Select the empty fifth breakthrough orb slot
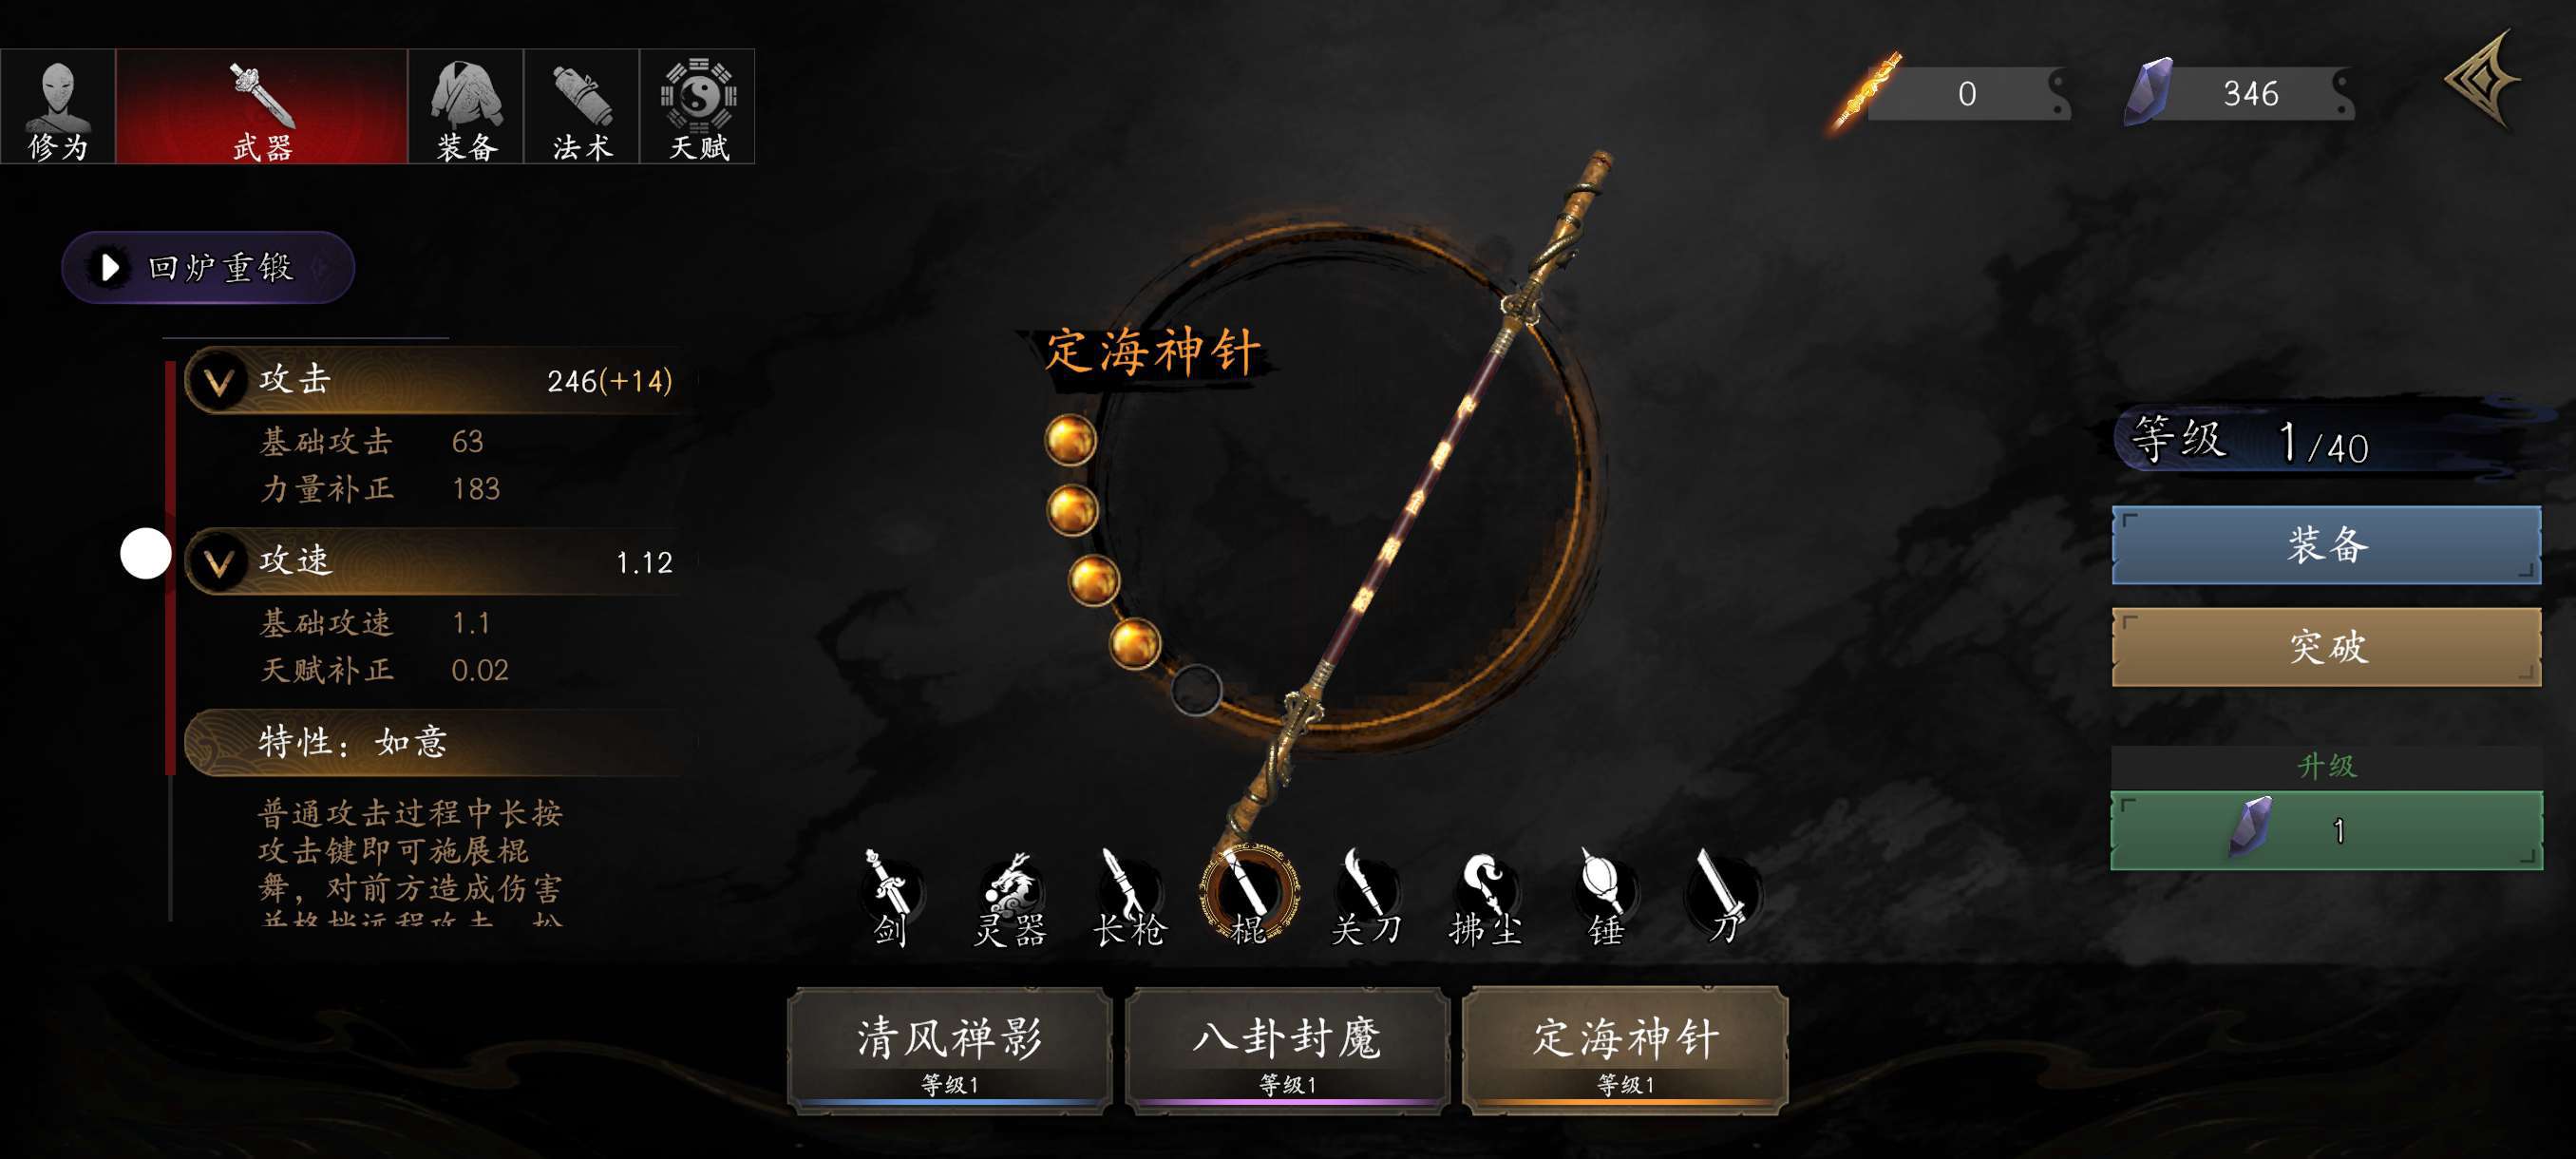The width and height of the screenshot is (2576, 1159). [1196, 690]
